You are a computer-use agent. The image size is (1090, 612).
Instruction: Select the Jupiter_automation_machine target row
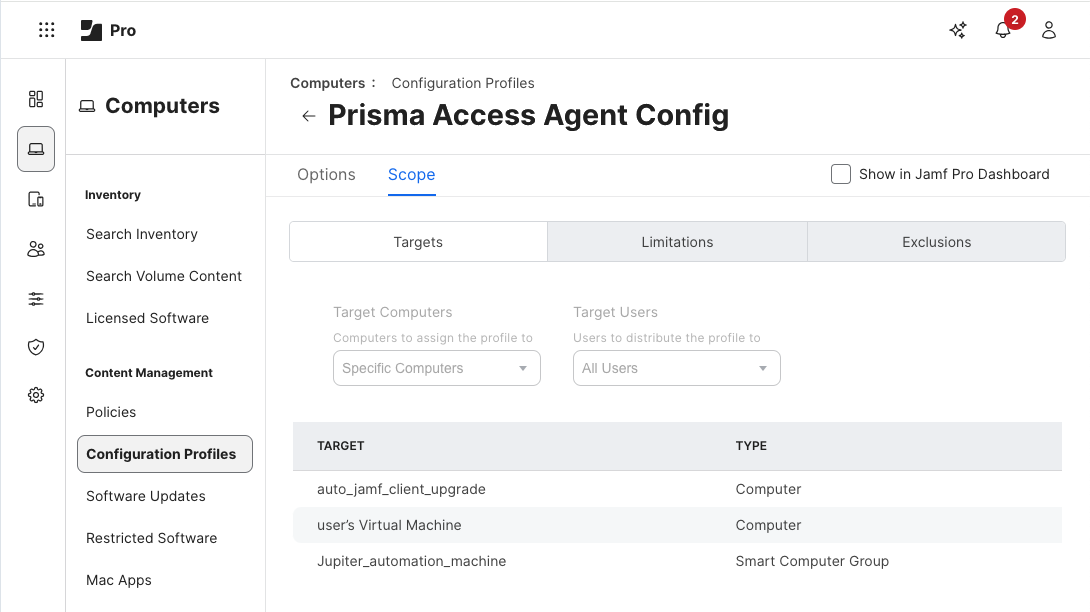412,561
